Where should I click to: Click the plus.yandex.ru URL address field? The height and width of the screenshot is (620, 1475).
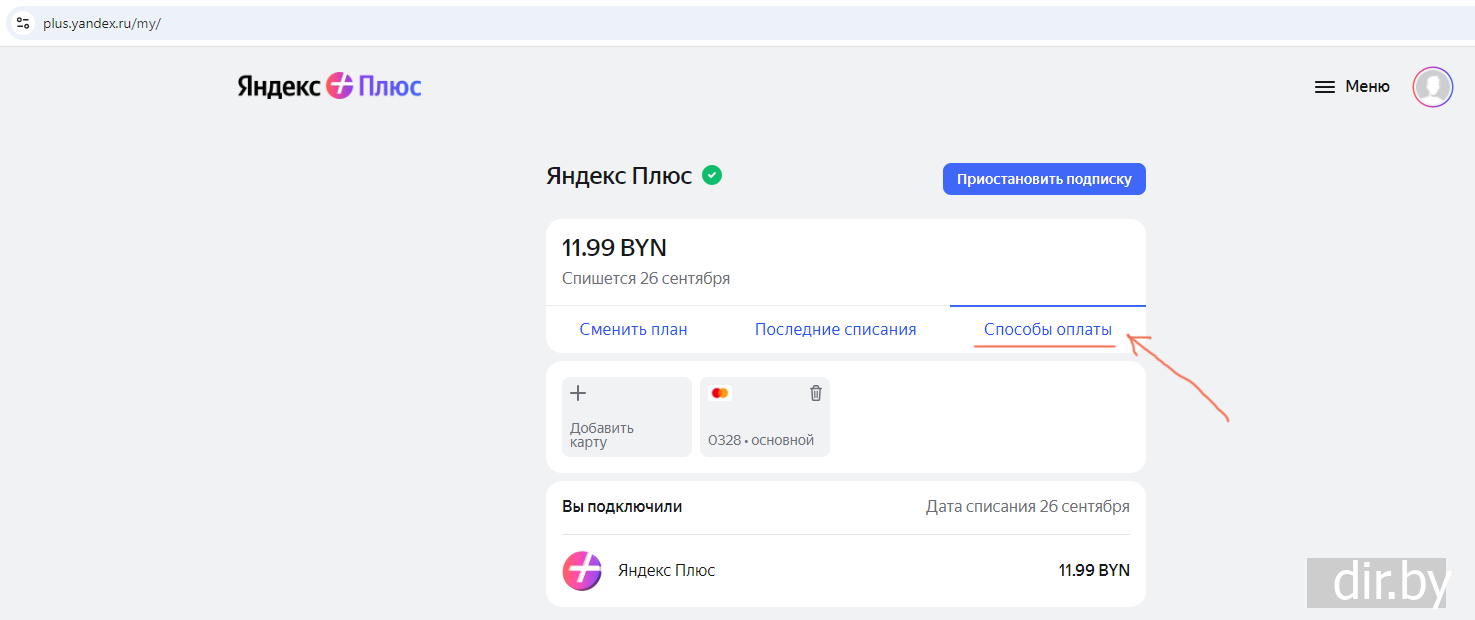tap(102, 23)
